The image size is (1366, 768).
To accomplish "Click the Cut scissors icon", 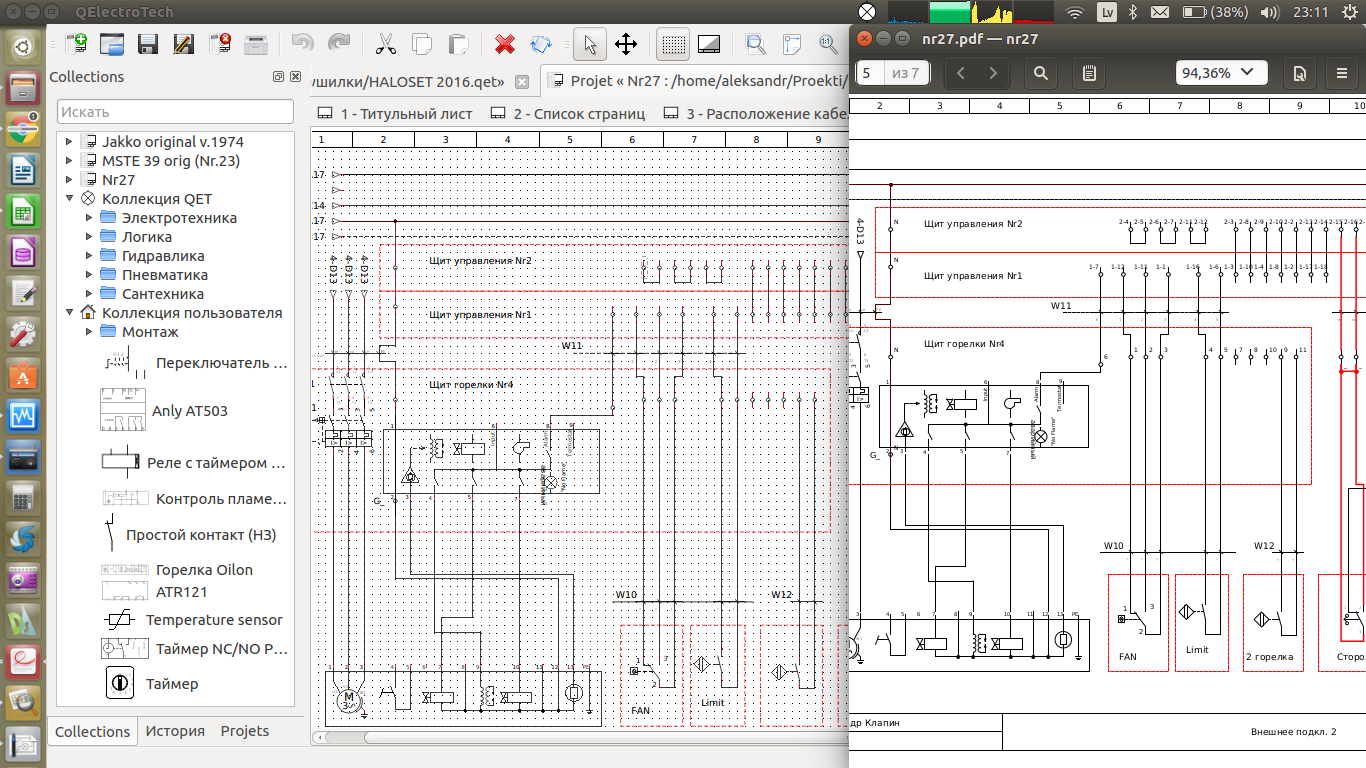I will [385, 44].
